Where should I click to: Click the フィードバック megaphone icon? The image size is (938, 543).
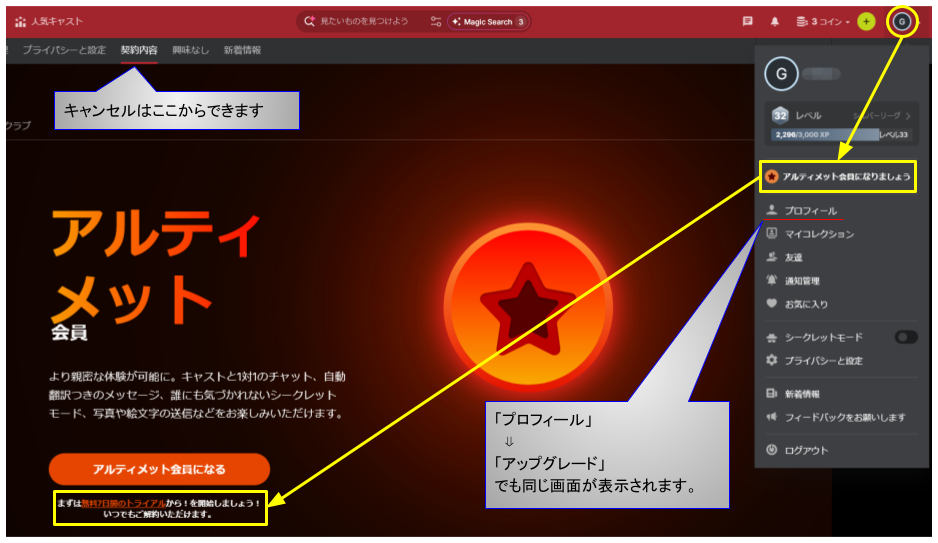click(772, 416)
